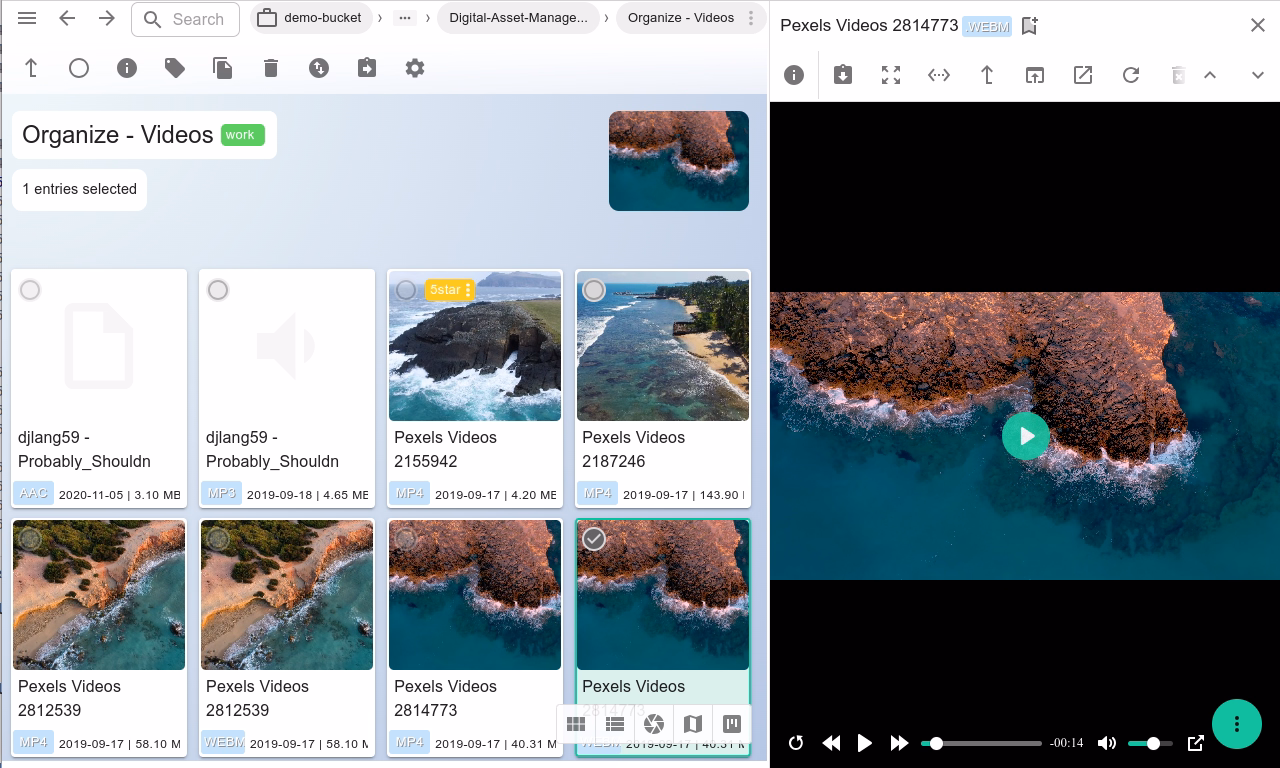Screen dimensions: 1280x768
Task: Select the checkbox on djlang59 AAC file
Action: tap(30, 290)
